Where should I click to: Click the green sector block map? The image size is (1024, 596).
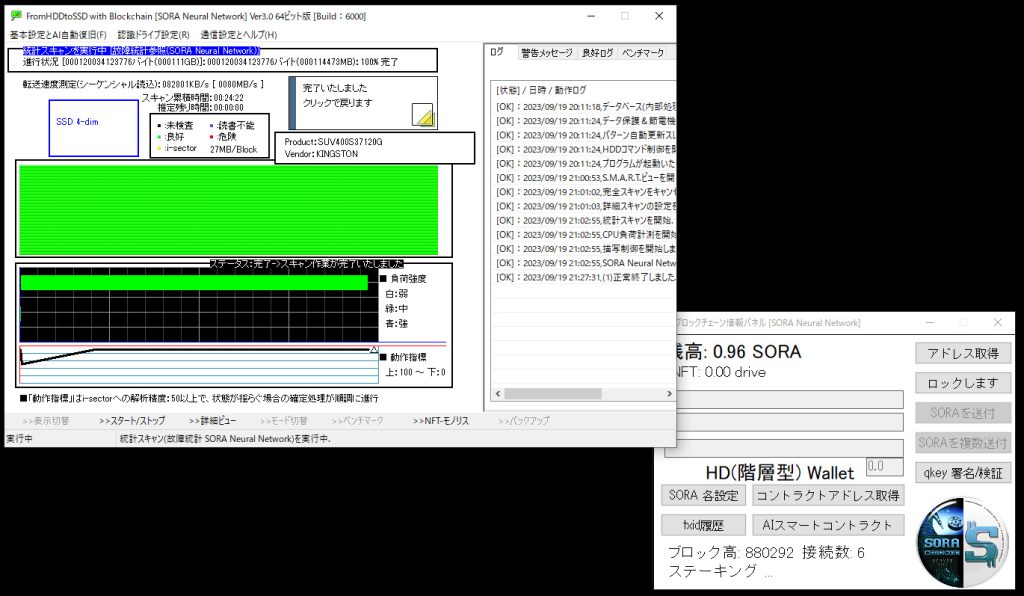229,210
